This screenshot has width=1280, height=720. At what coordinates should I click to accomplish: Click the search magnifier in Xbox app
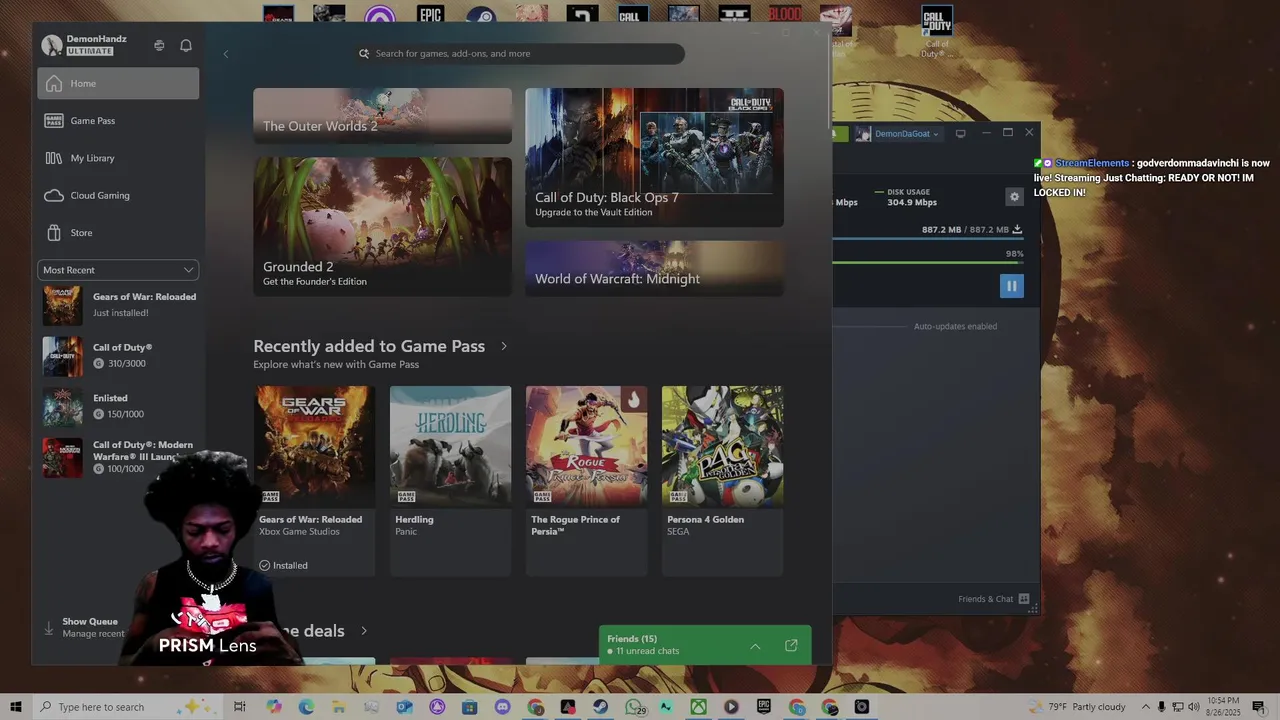364,54
